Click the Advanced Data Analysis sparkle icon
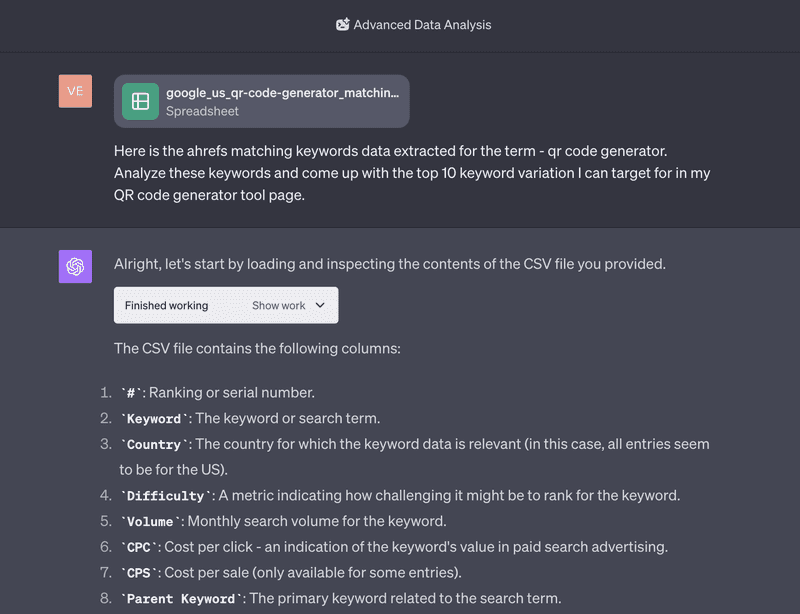The width and height of the screenshot is (800, 614). click(x=342, y=24)
